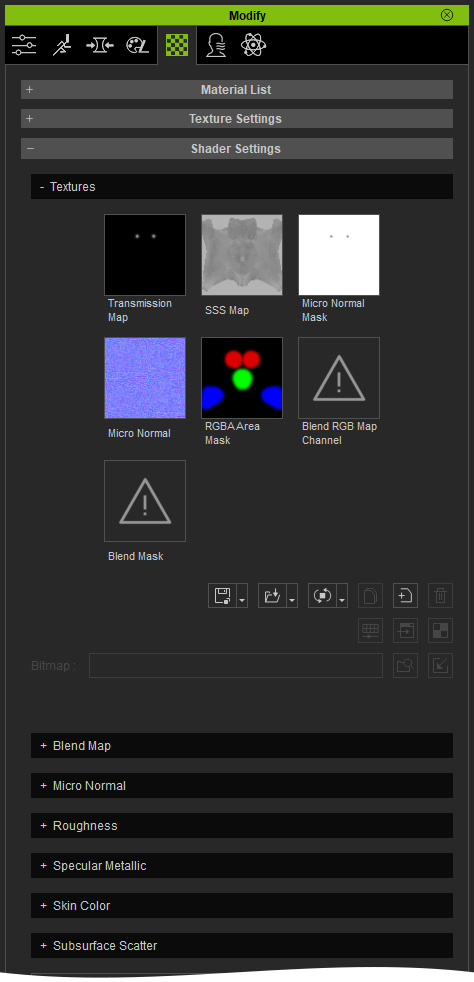
Task: Open the head morph tab with face profile
Action: (x=216, y=45)
